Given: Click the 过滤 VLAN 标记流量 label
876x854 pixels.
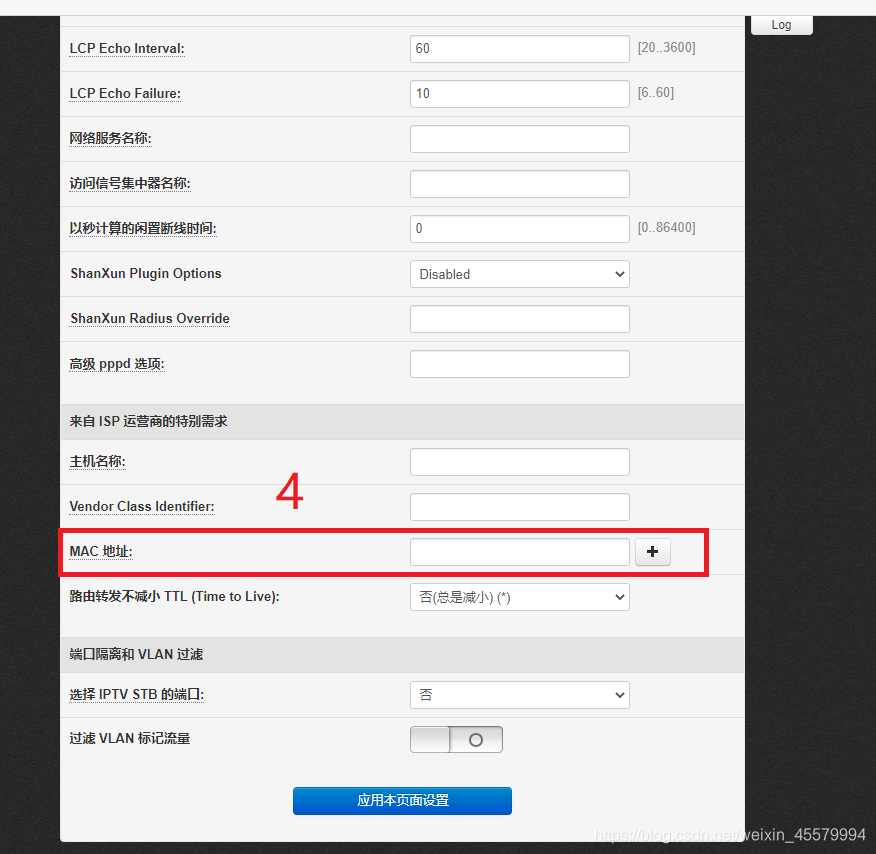Looking at the screenshot, I should [x=130, y=738].
